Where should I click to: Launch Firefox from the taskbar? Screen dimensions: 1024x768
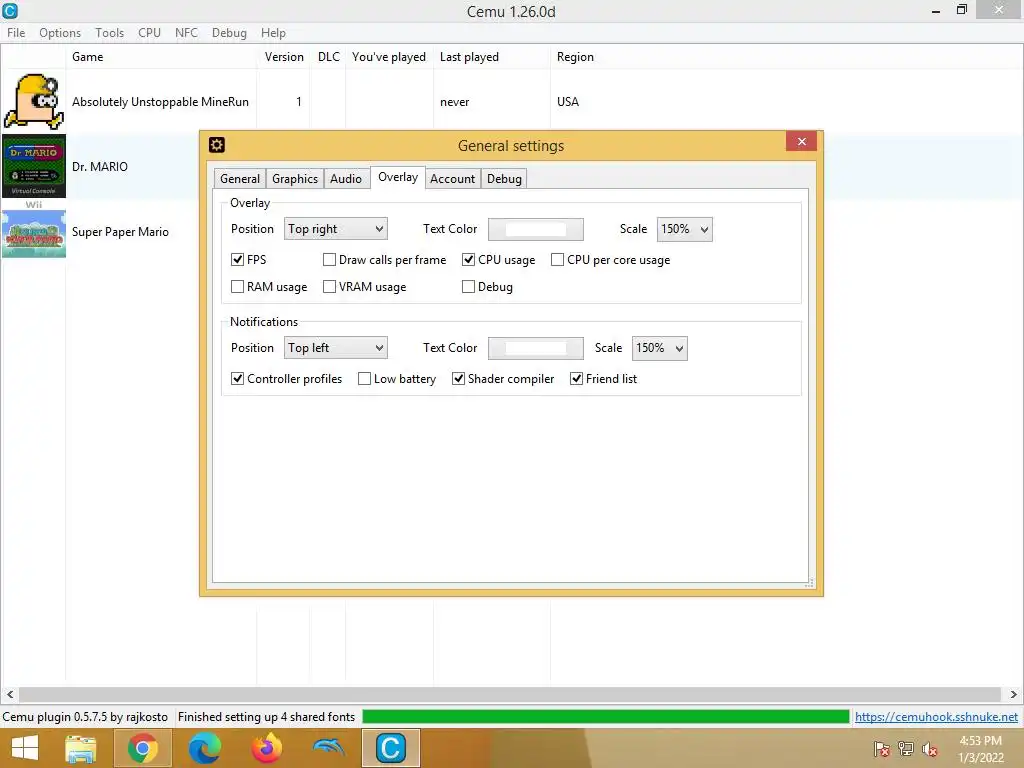click(x=266, y=748)
